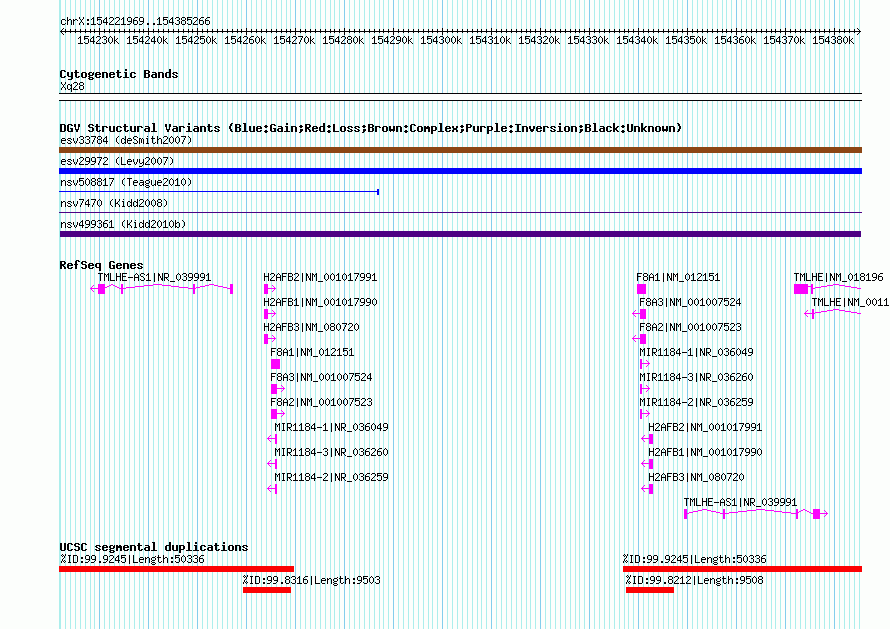Click the pink box glyph under left-cluster F8A1|NM_012151
This screenshot has width=890, height=629.
pos(275,364)
